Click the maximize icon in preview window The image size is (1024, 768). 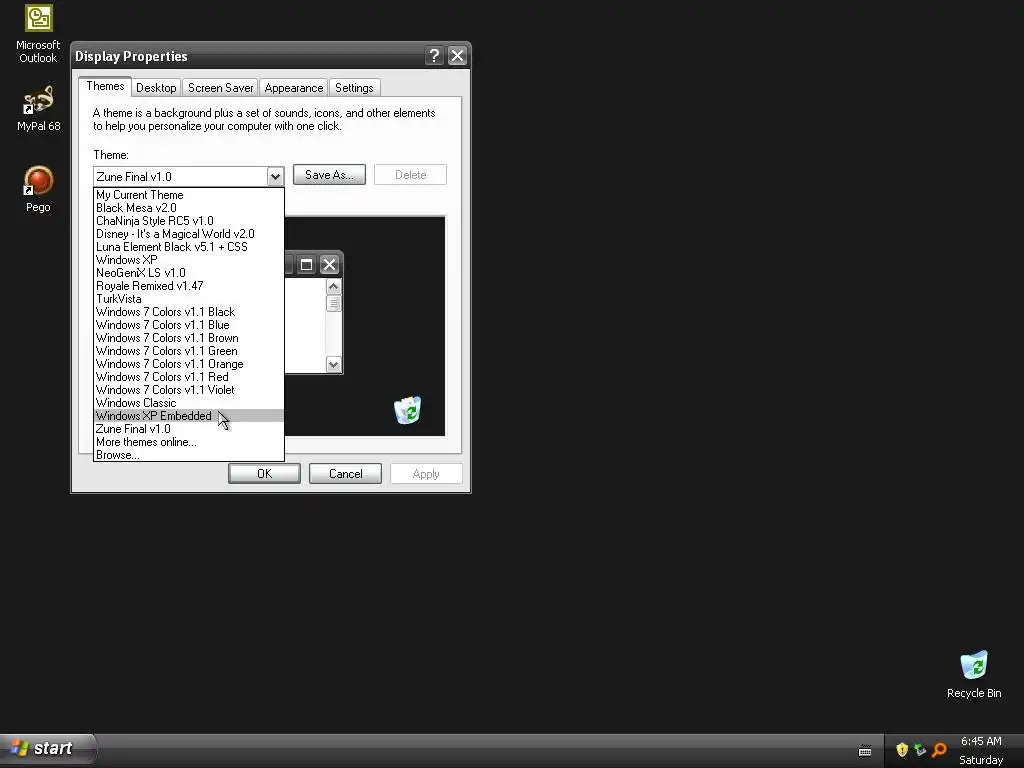point(306,264)
